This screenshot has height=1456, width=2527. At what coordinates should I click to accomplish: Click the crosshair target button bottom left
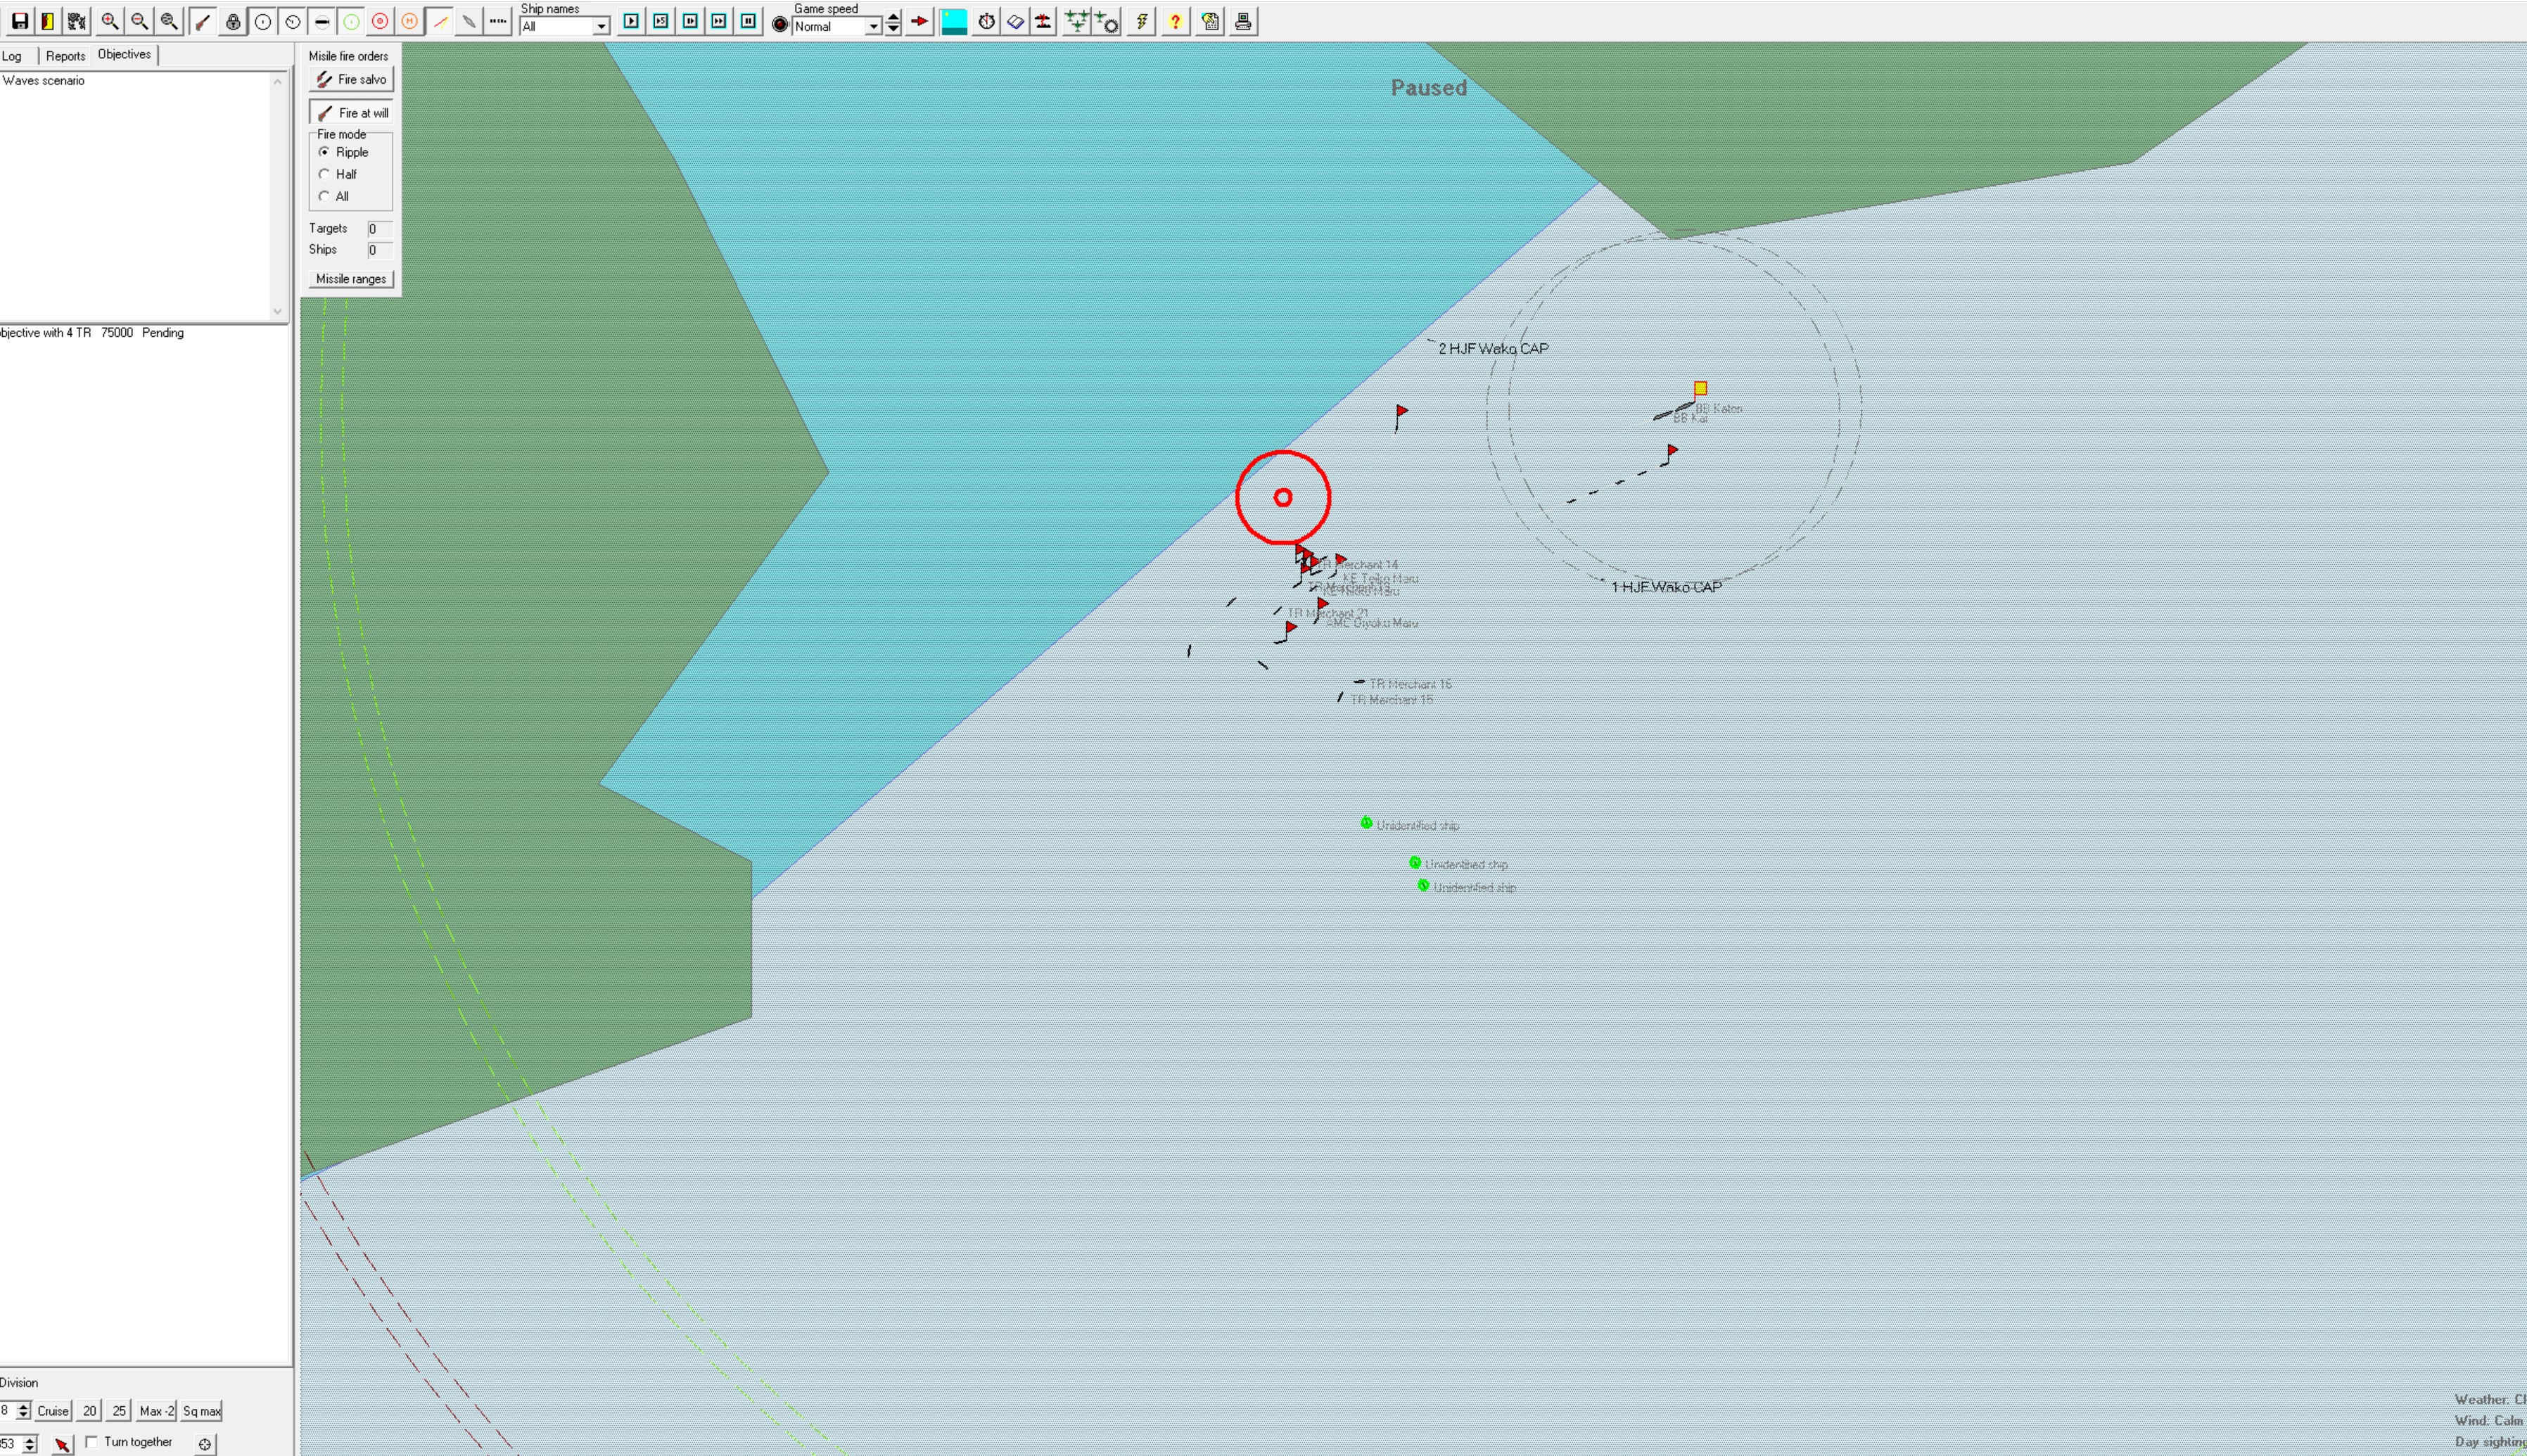pyautogui.click(x=205, y=1444)
